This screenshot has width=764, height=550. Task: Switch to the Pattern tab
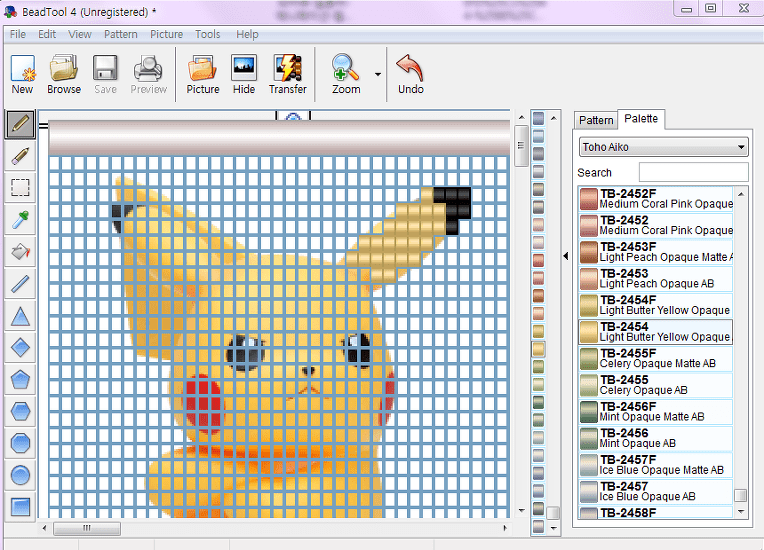(596, 120)
